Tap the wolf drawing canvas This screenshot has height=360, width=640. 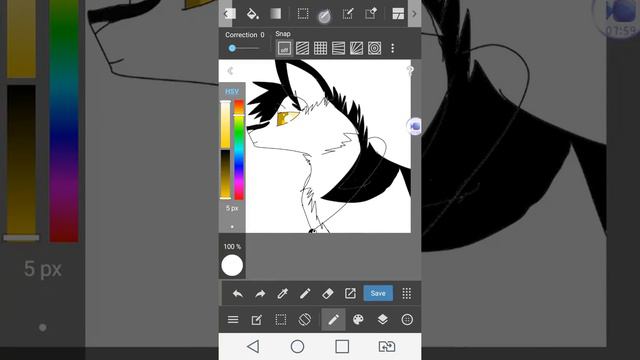coord(328,147)
